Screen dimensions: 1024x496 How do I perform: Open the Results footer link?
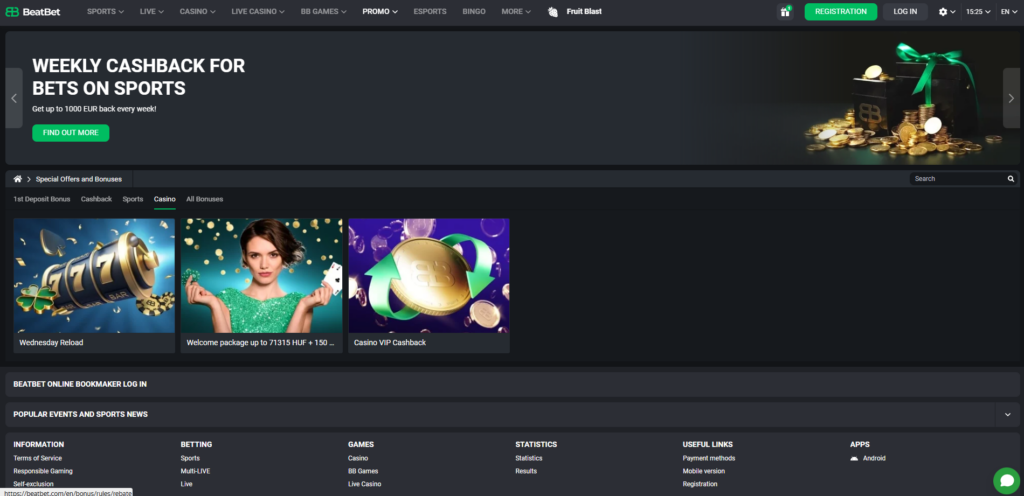click(x=526, y=471)
